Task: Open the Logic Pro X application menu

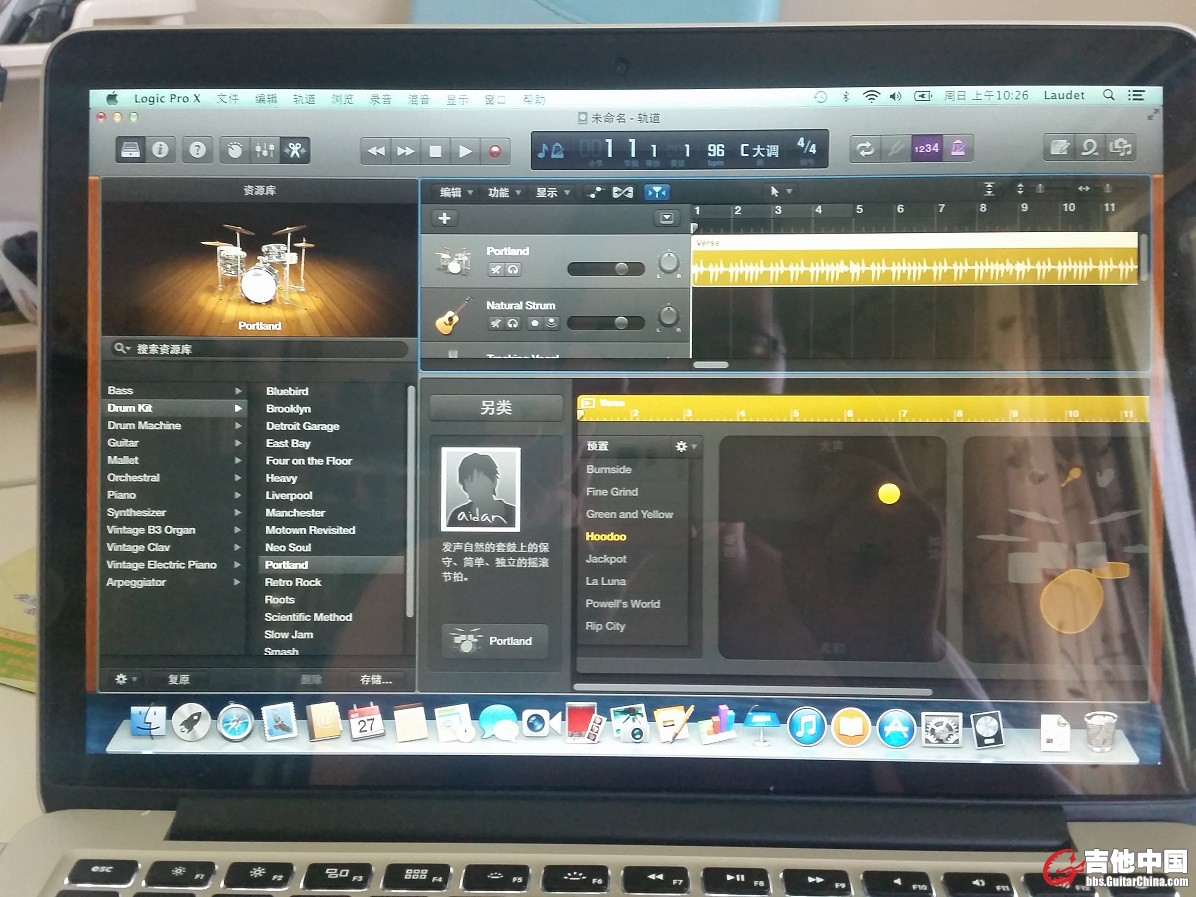Action: 167,98
